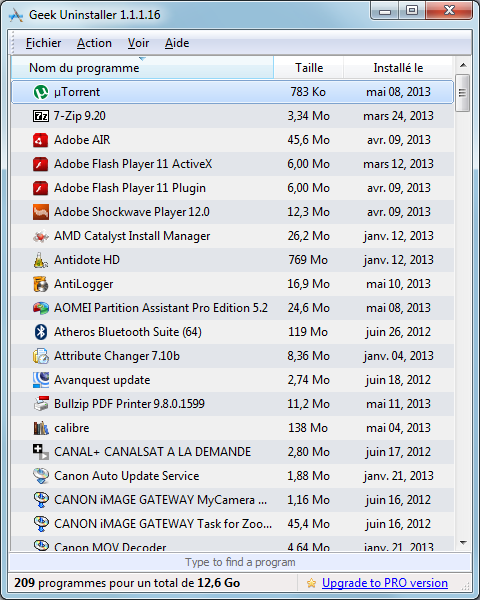The width and height of the screenshot is (480, 600).
Task: Select 'Antidote HD' program name
Action: click(87, 260)
